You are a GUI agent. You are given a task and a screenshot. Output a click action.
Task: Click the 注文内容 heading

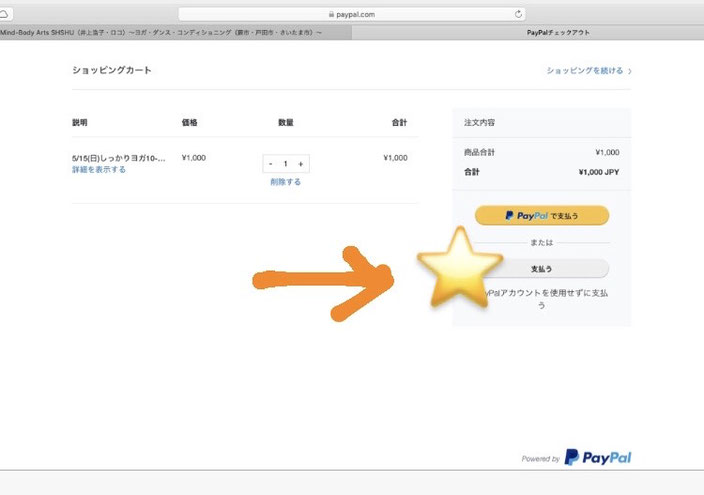coord(480,123)
